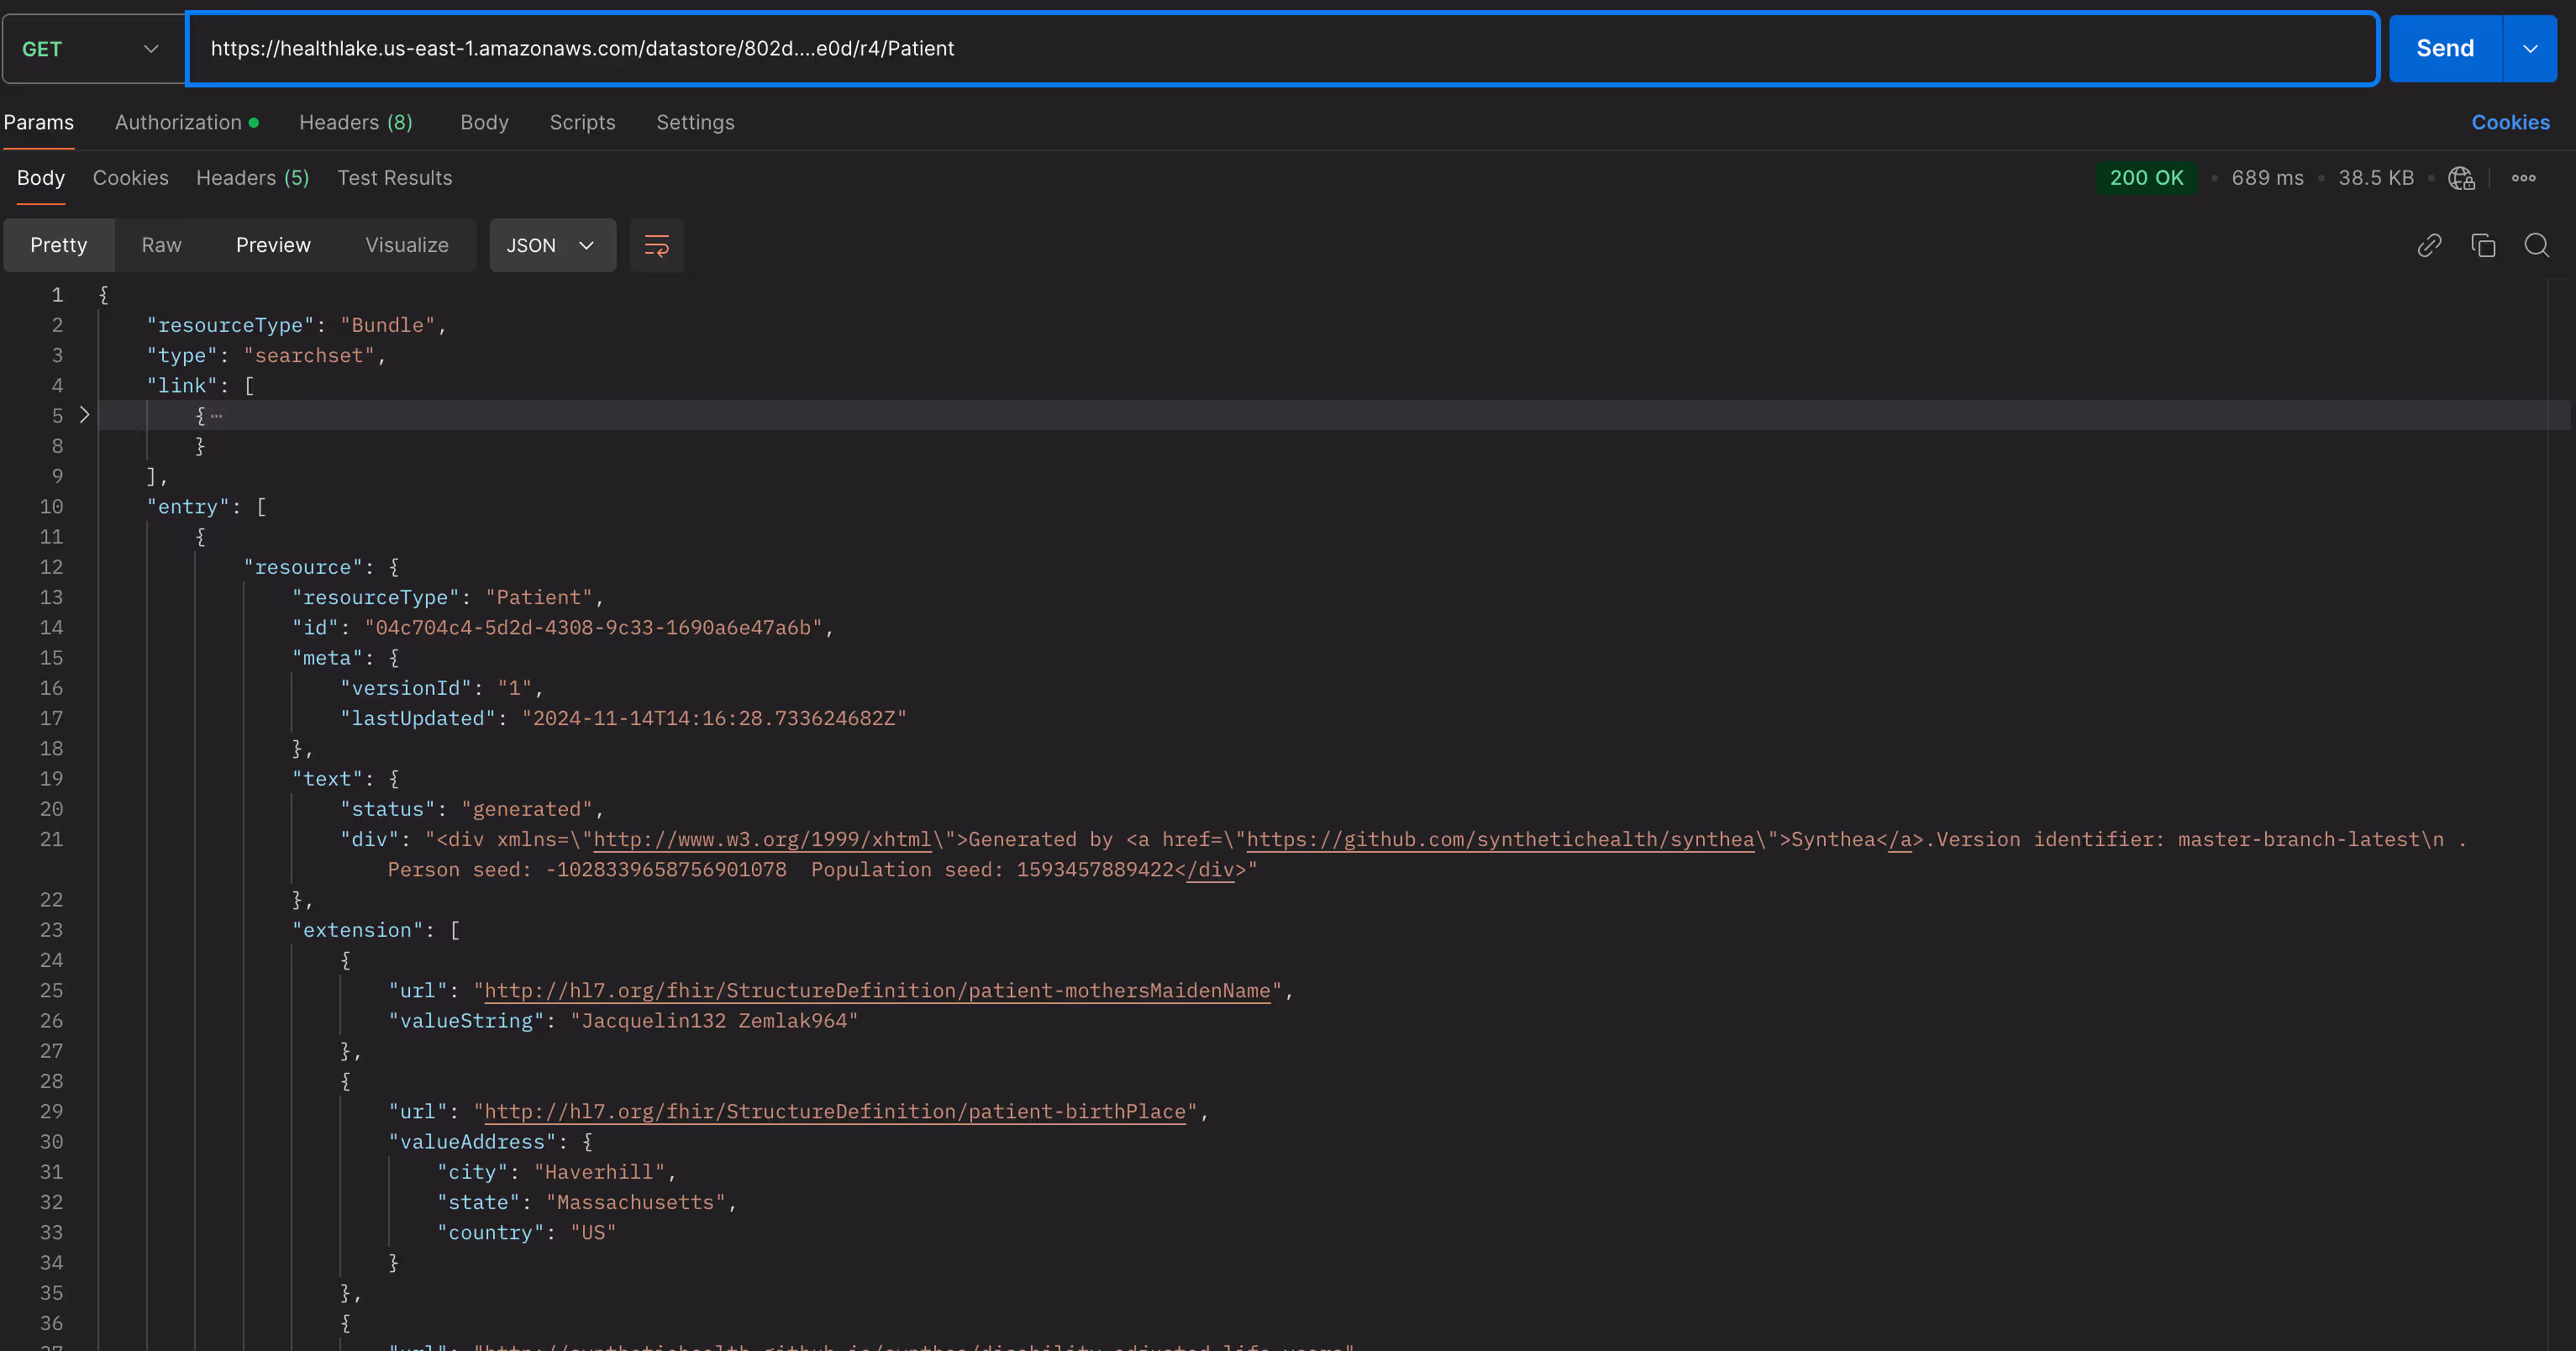Image resolution: width=2576 pixels, height=1351 pixels.
Task: Click the patient id value
Action: click(593, 627)
